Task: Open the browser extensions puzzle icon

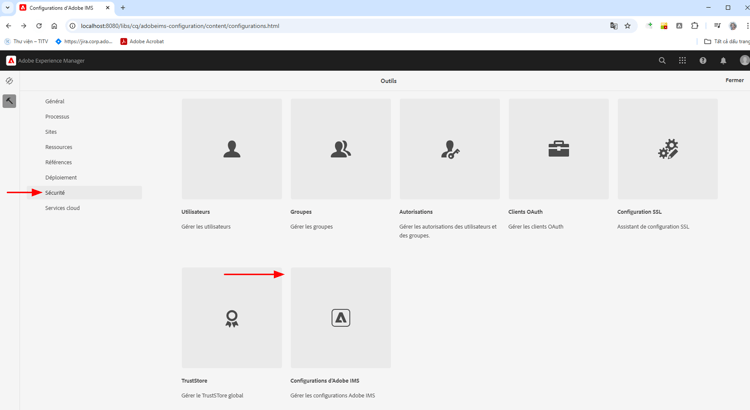Action: pyautogui.click(x=695, y=26)
